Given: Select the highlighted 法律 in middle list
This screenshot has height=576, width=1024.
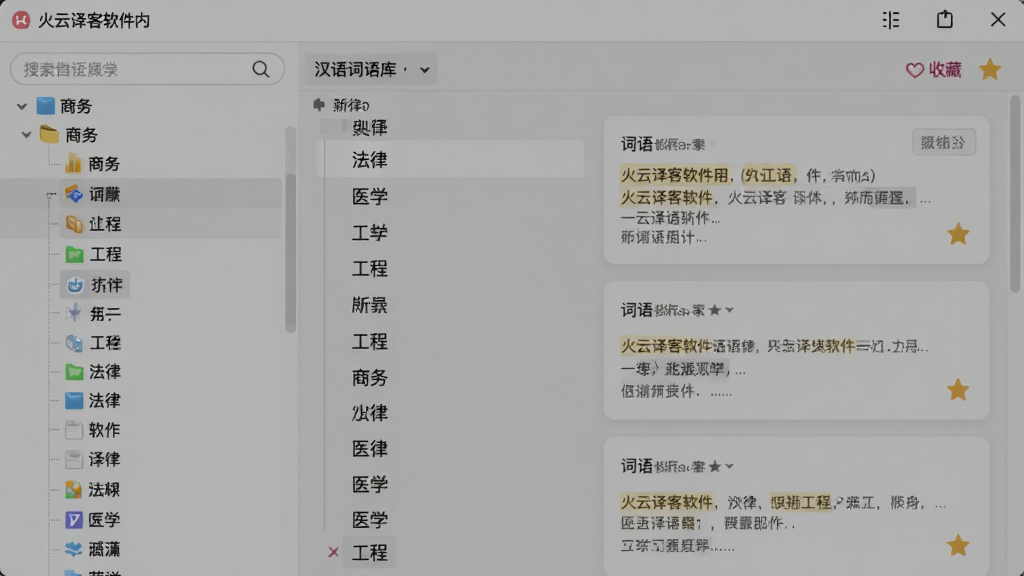Looking at the screenshot, I should click(451, 159).
